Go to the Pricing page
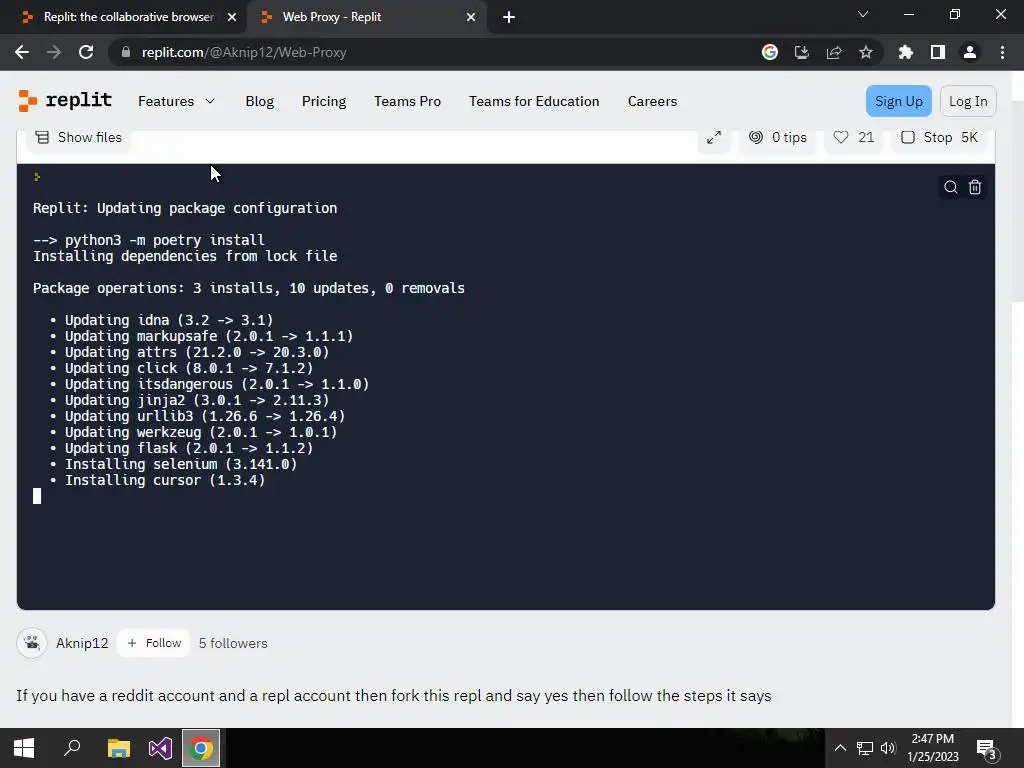 click(324, 101)
